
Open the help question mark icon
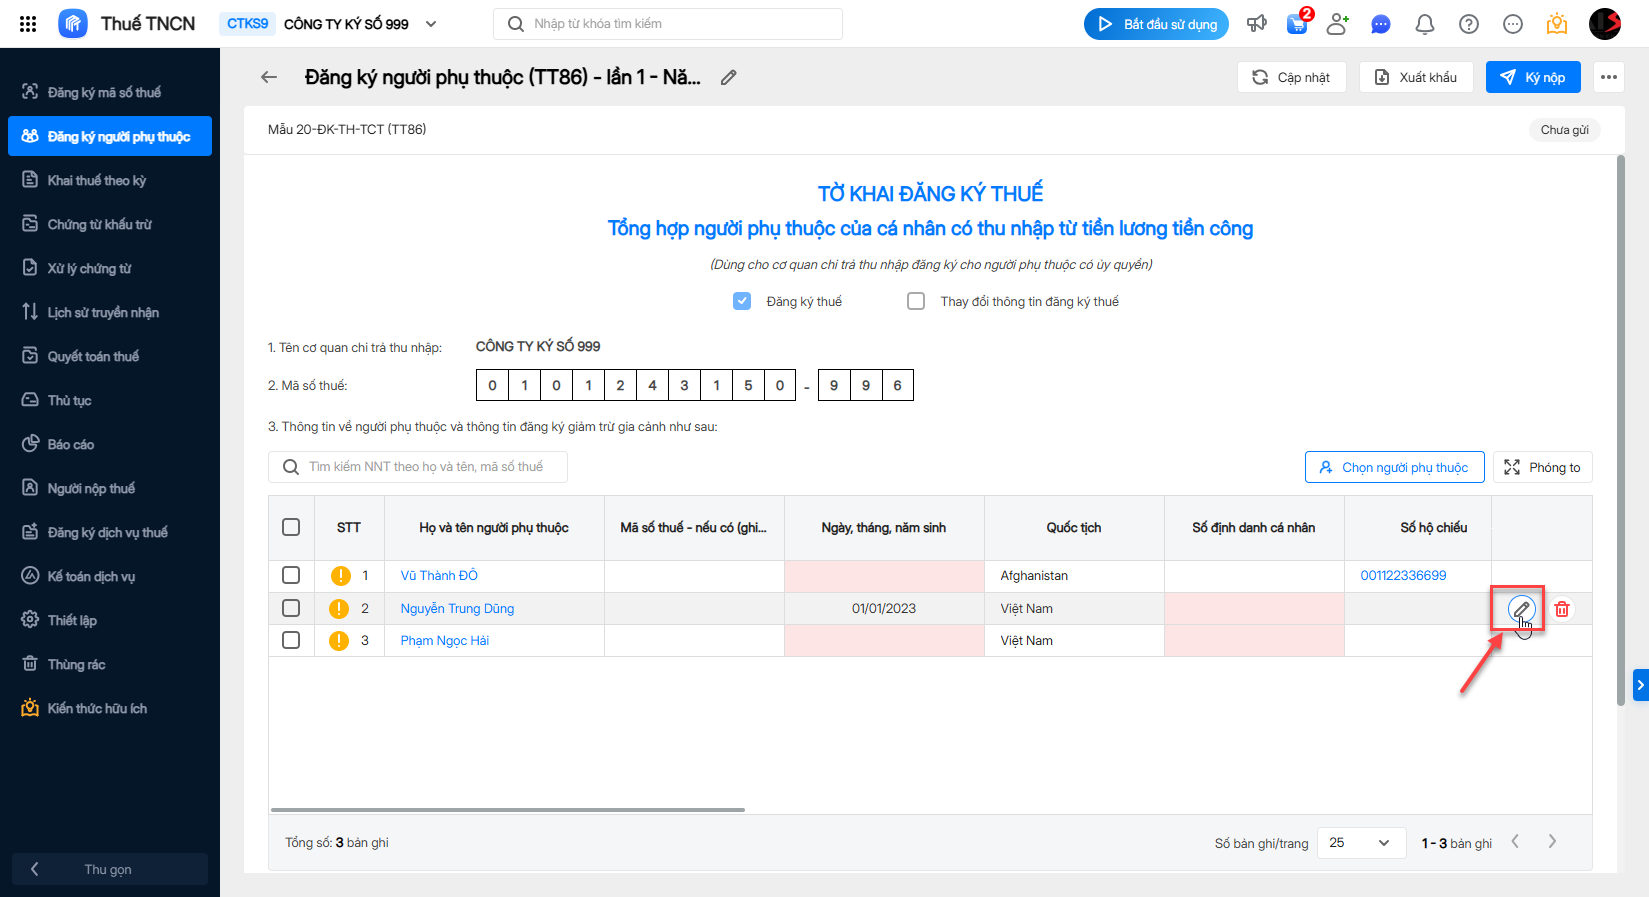(1469, 24)
